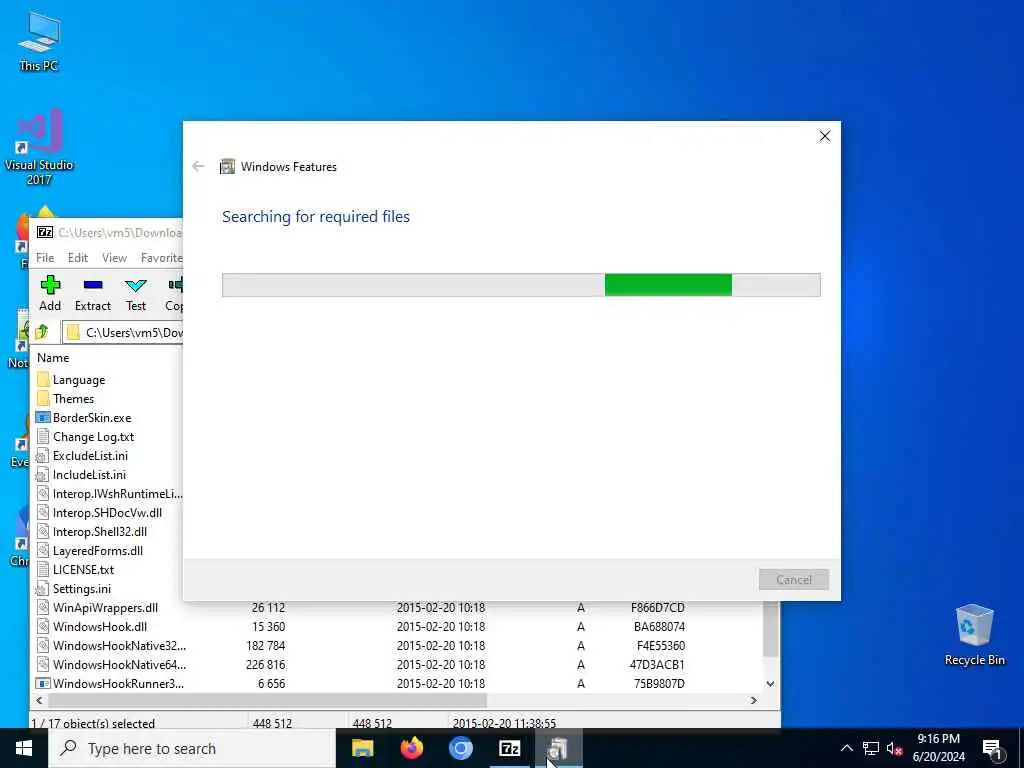Click scroll down arrow in 7-Zip list
Viewport: 1024px width, 768px height.
coord(771,684)
